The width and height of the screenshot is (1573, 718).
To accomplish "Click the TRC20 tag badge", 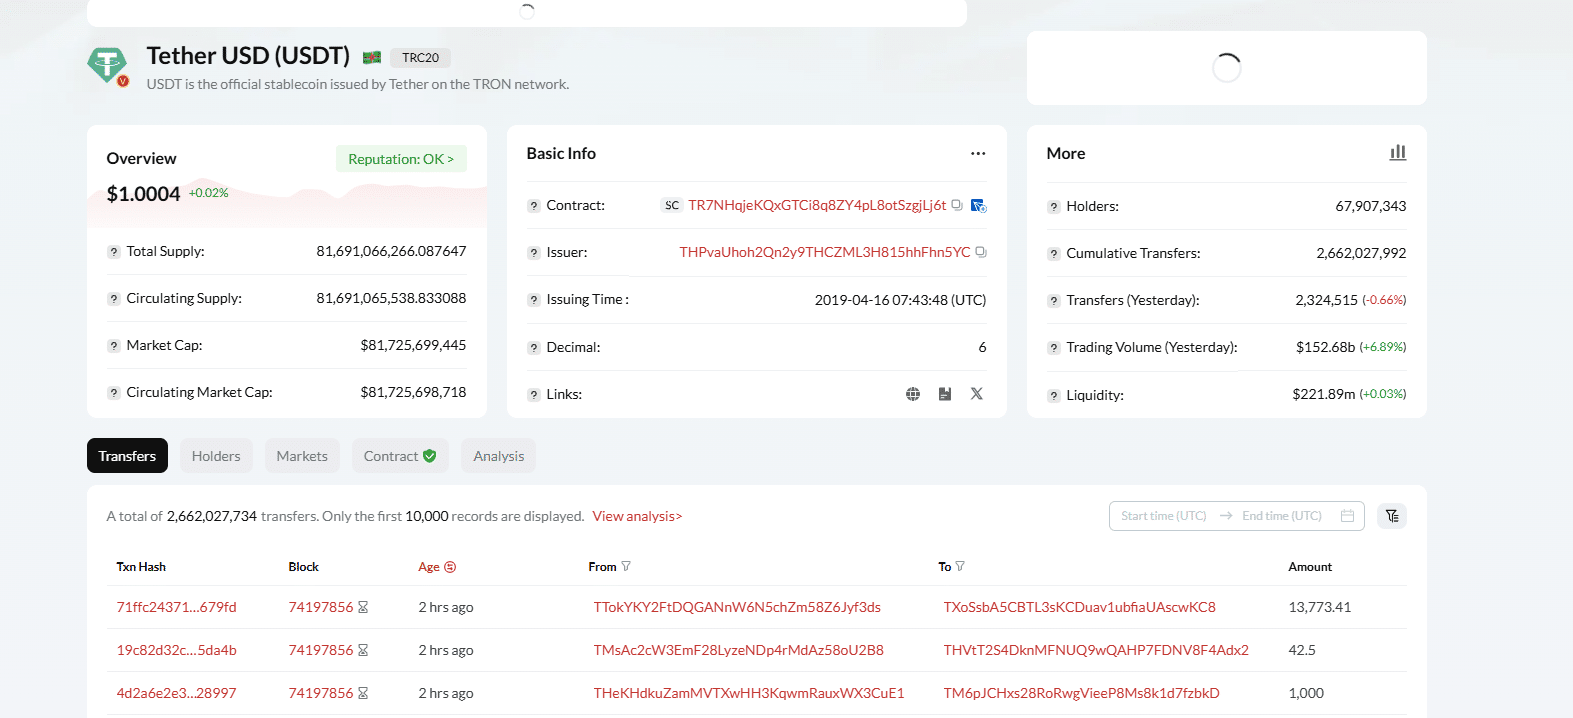I will pyautogui.click(x=421, y=58).
